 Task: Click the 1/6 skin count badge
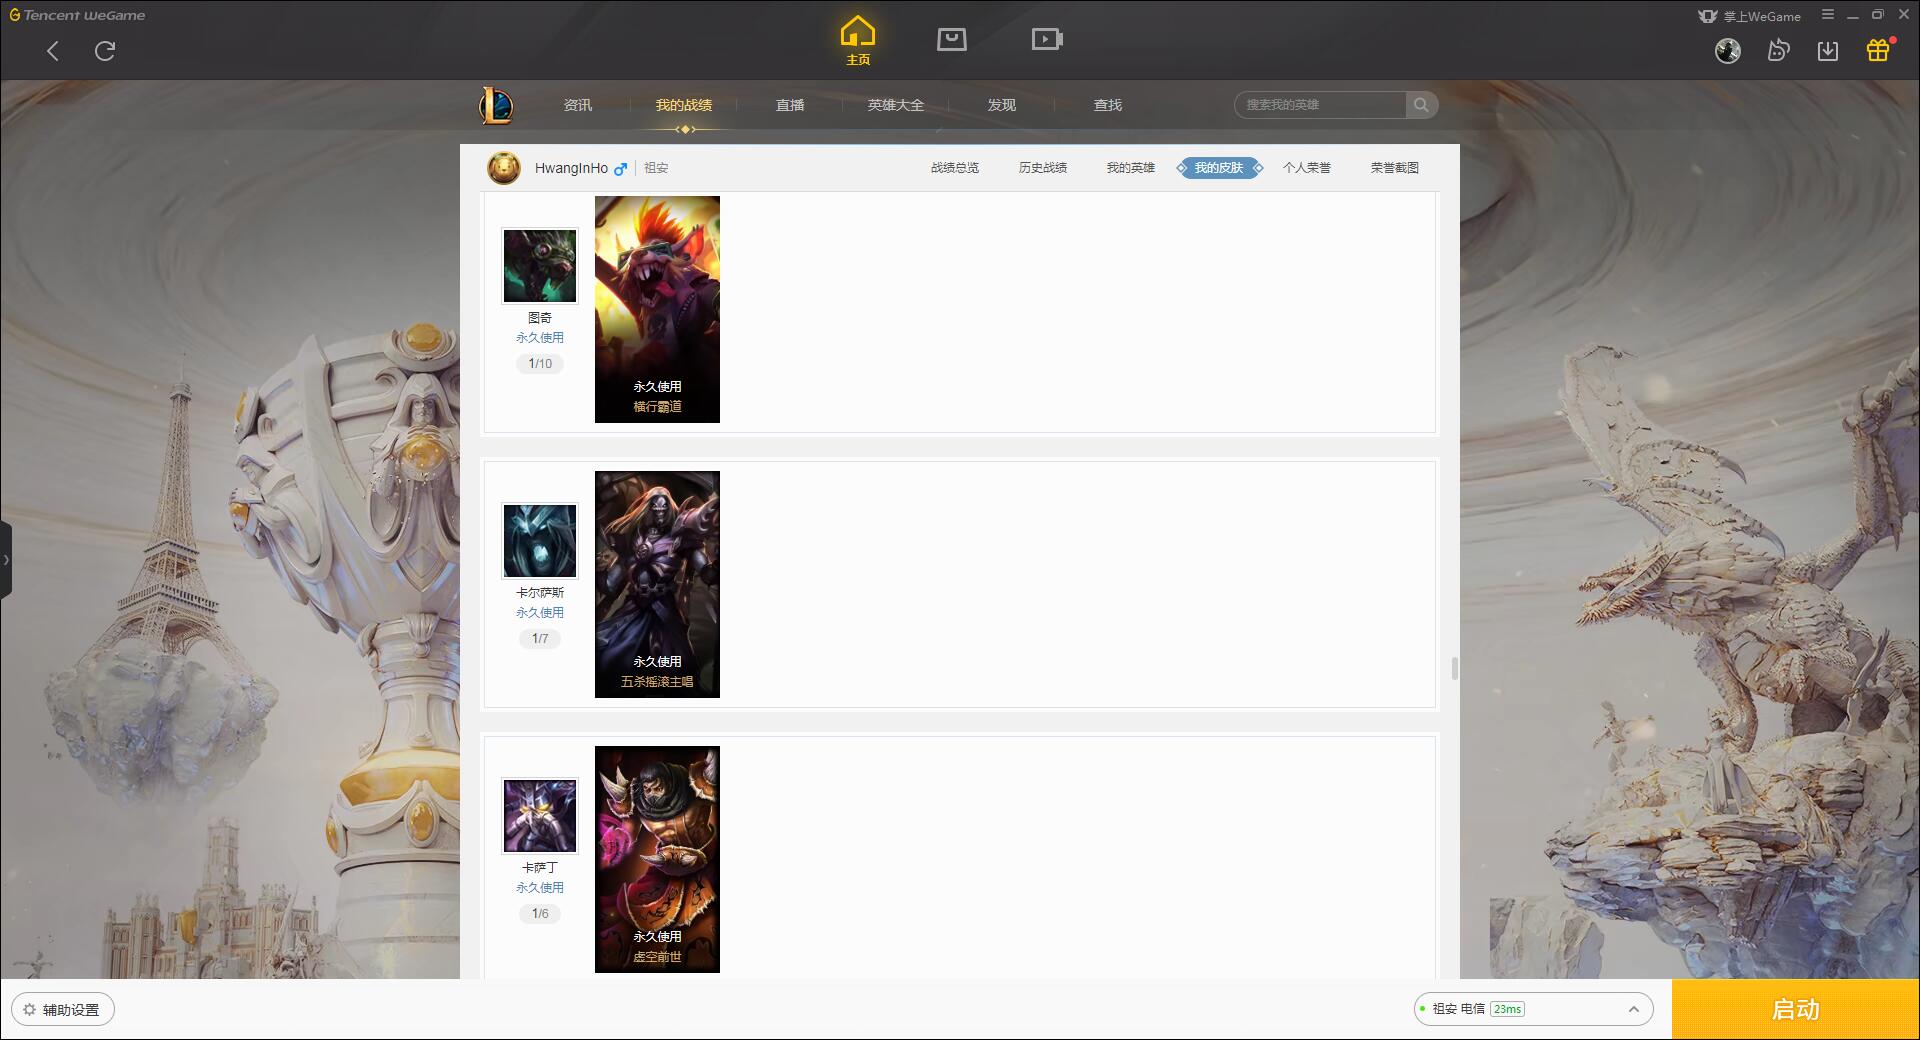click(x=540, y=914)
